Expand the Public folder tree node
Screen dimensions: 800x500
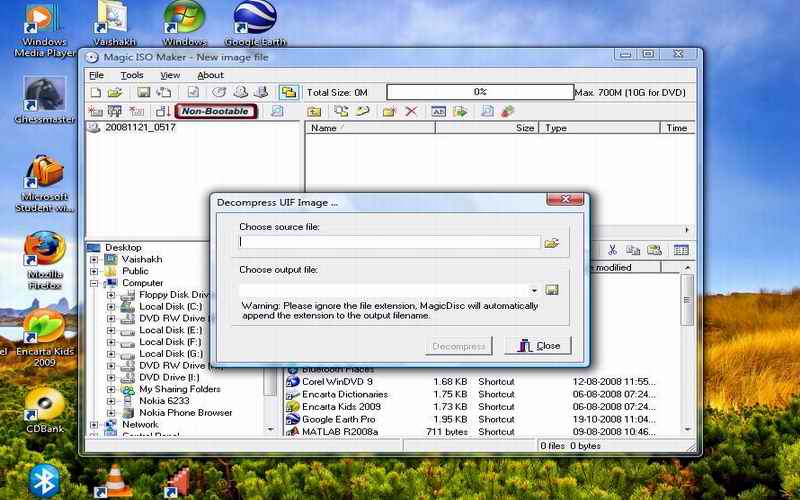[95, 271]
